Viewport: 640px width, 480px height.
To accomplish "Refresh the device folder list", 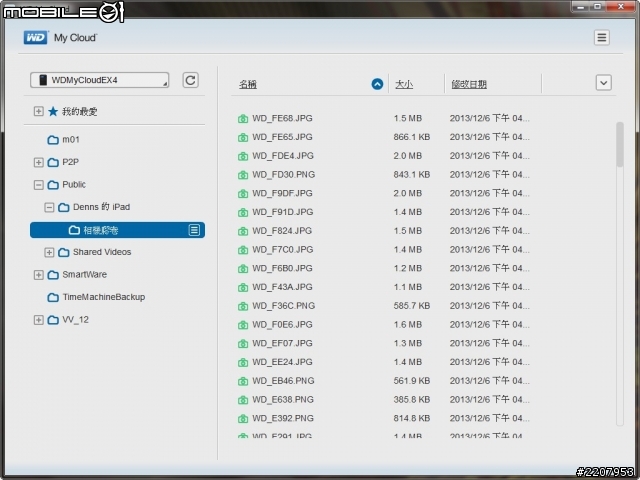I will click(190, 80).
